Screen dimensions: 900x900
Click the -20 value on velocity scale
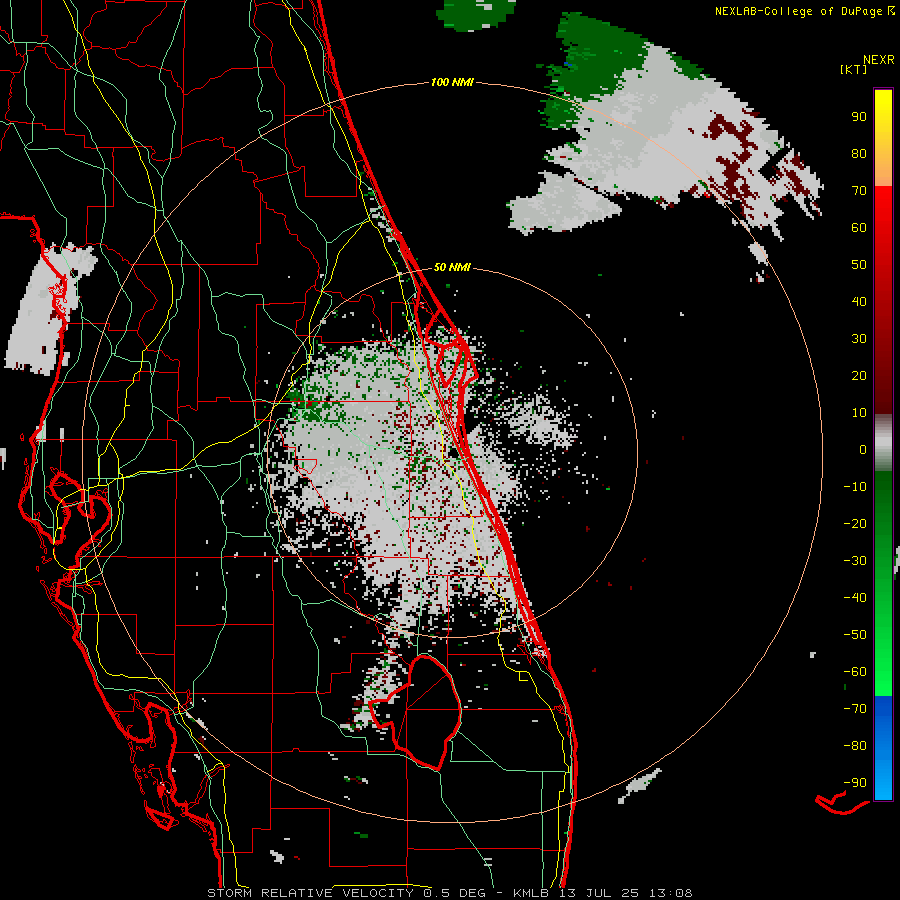tap(855, 524)
